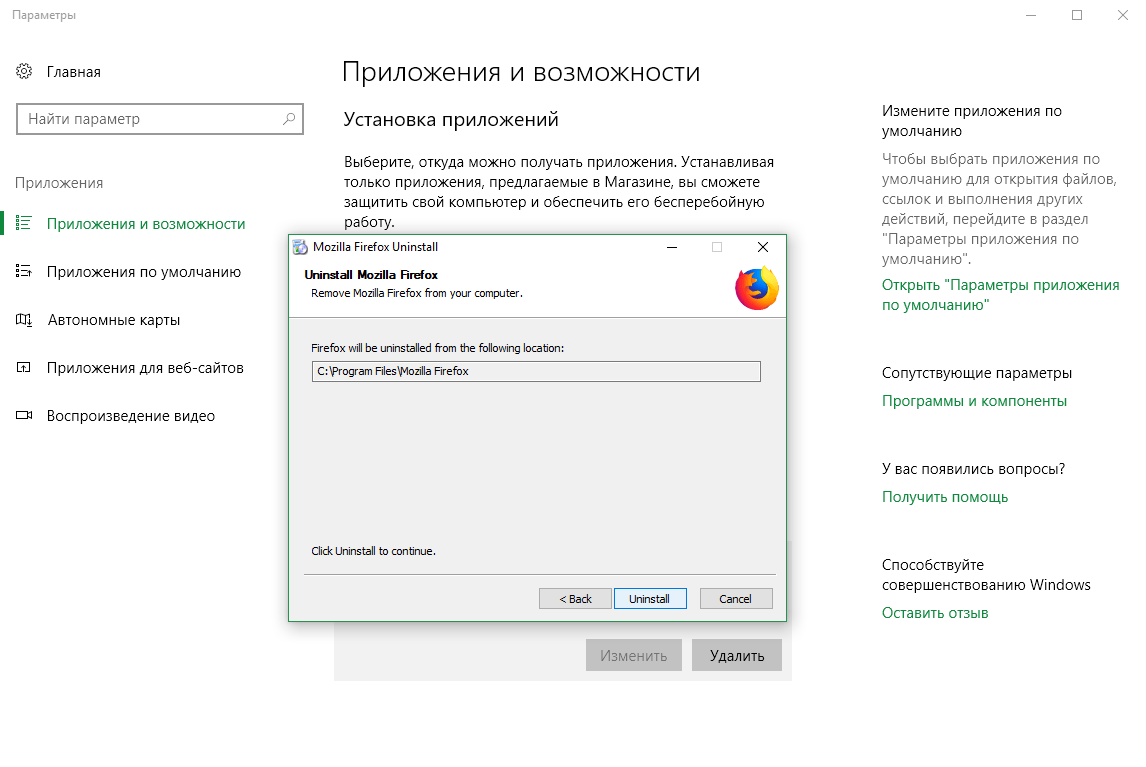This screenshot has height=767, width=1146.
Task: Focus the Найти параметр search field
Action: point(150,119)
